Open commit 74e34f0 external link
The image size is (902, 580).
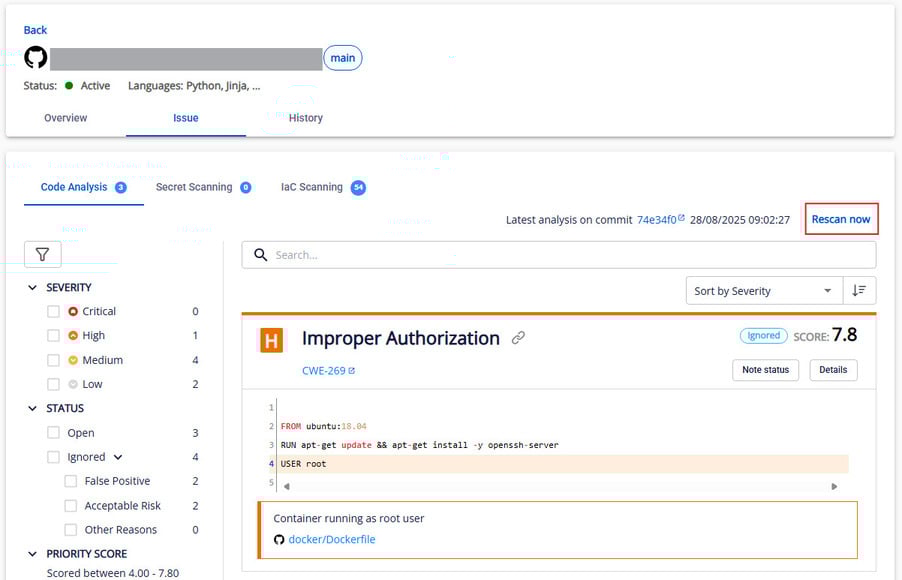point(660,219)
